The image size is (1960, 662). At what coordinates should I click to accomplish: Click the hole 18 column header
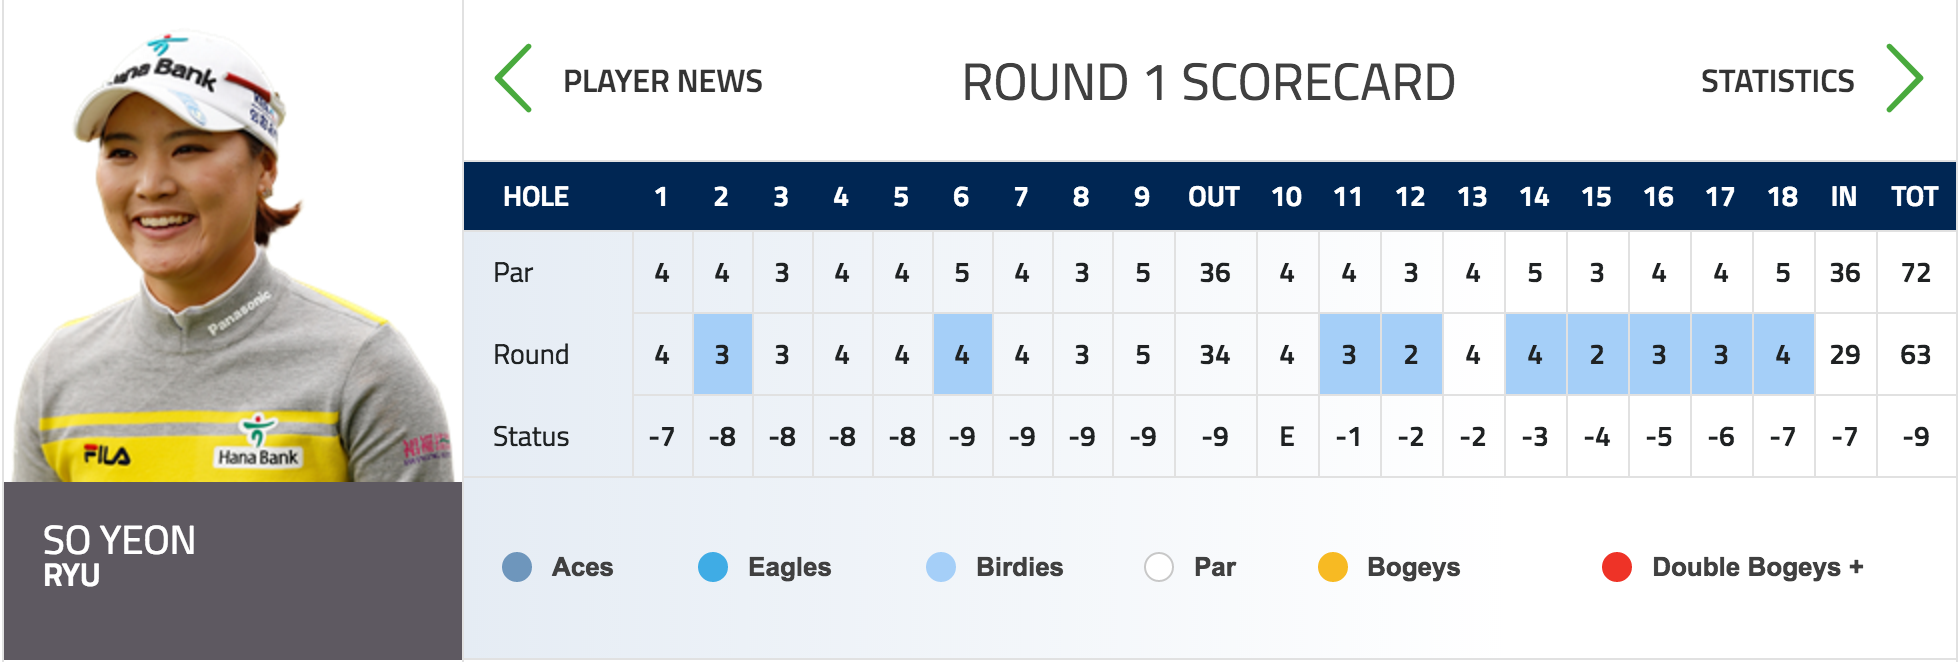(x=1782, y=197)
